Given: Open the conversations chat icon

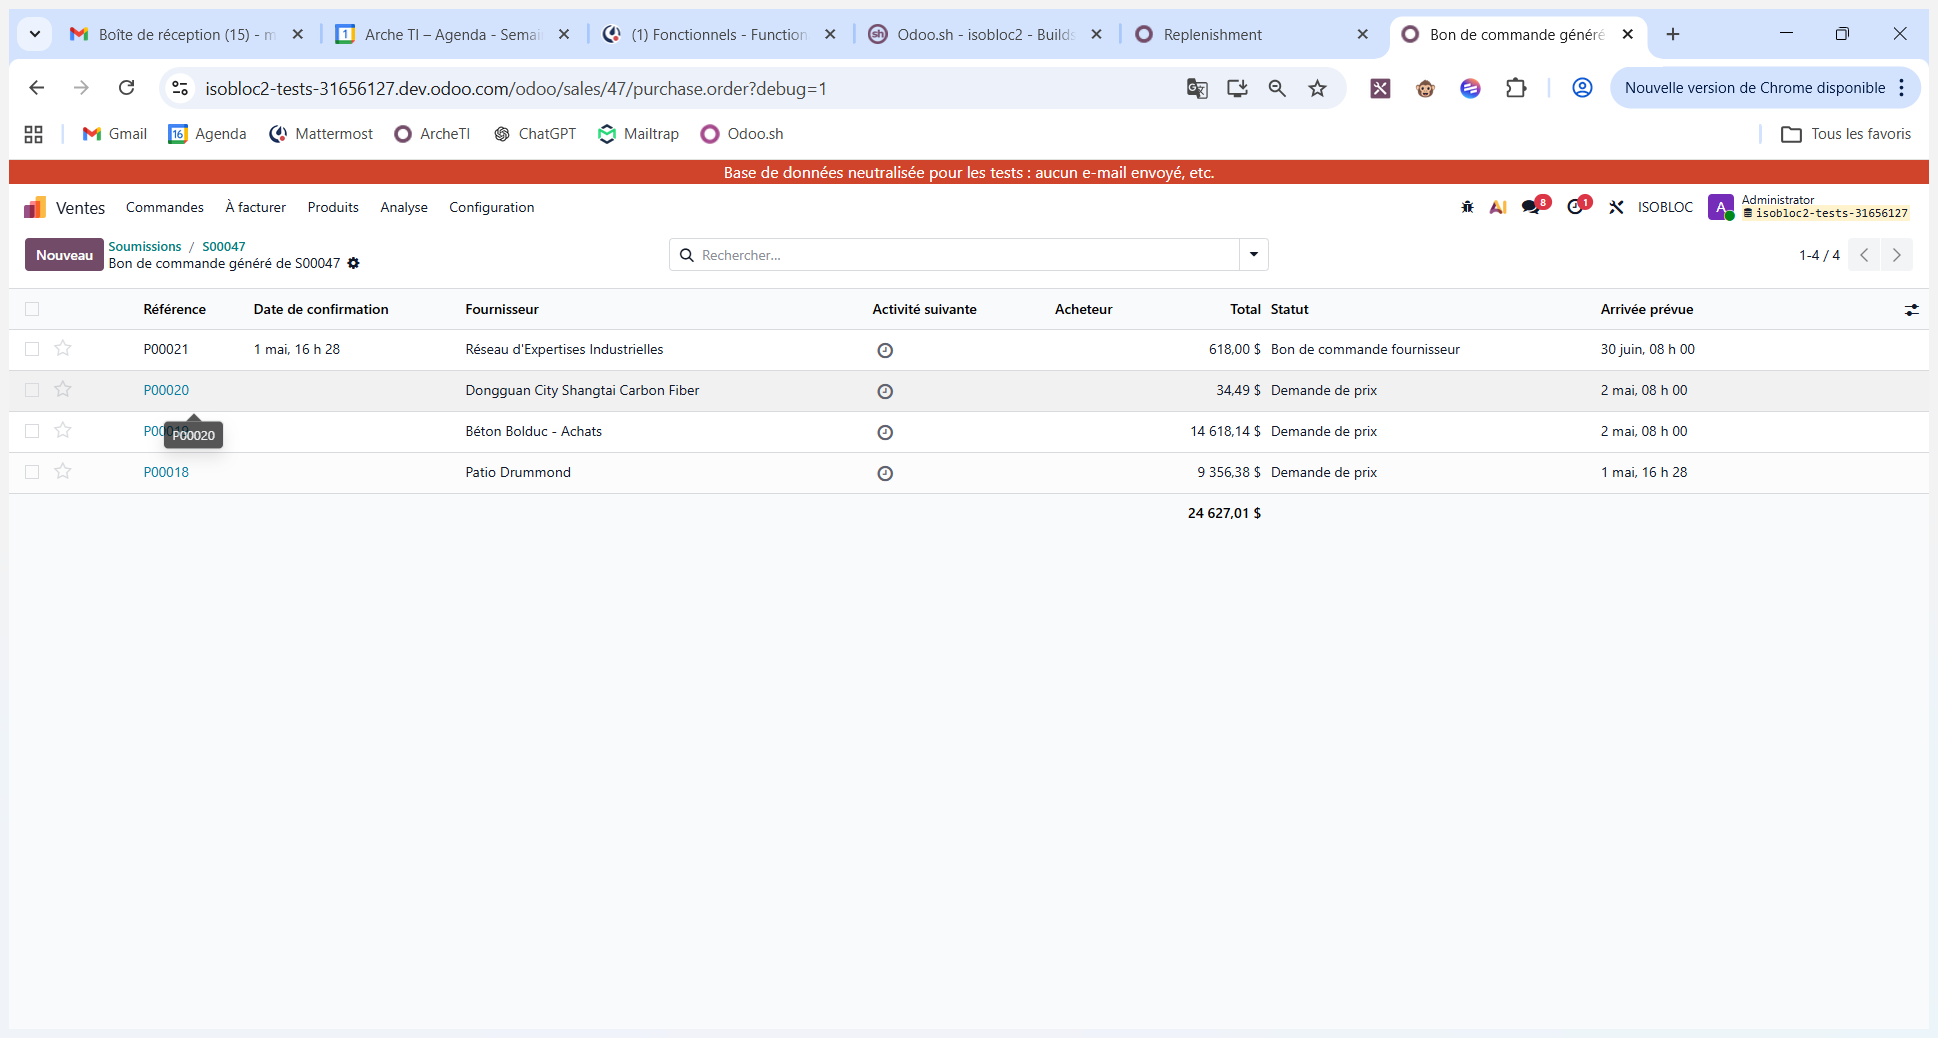Looking at the screenshot, I should point(1533,207).
